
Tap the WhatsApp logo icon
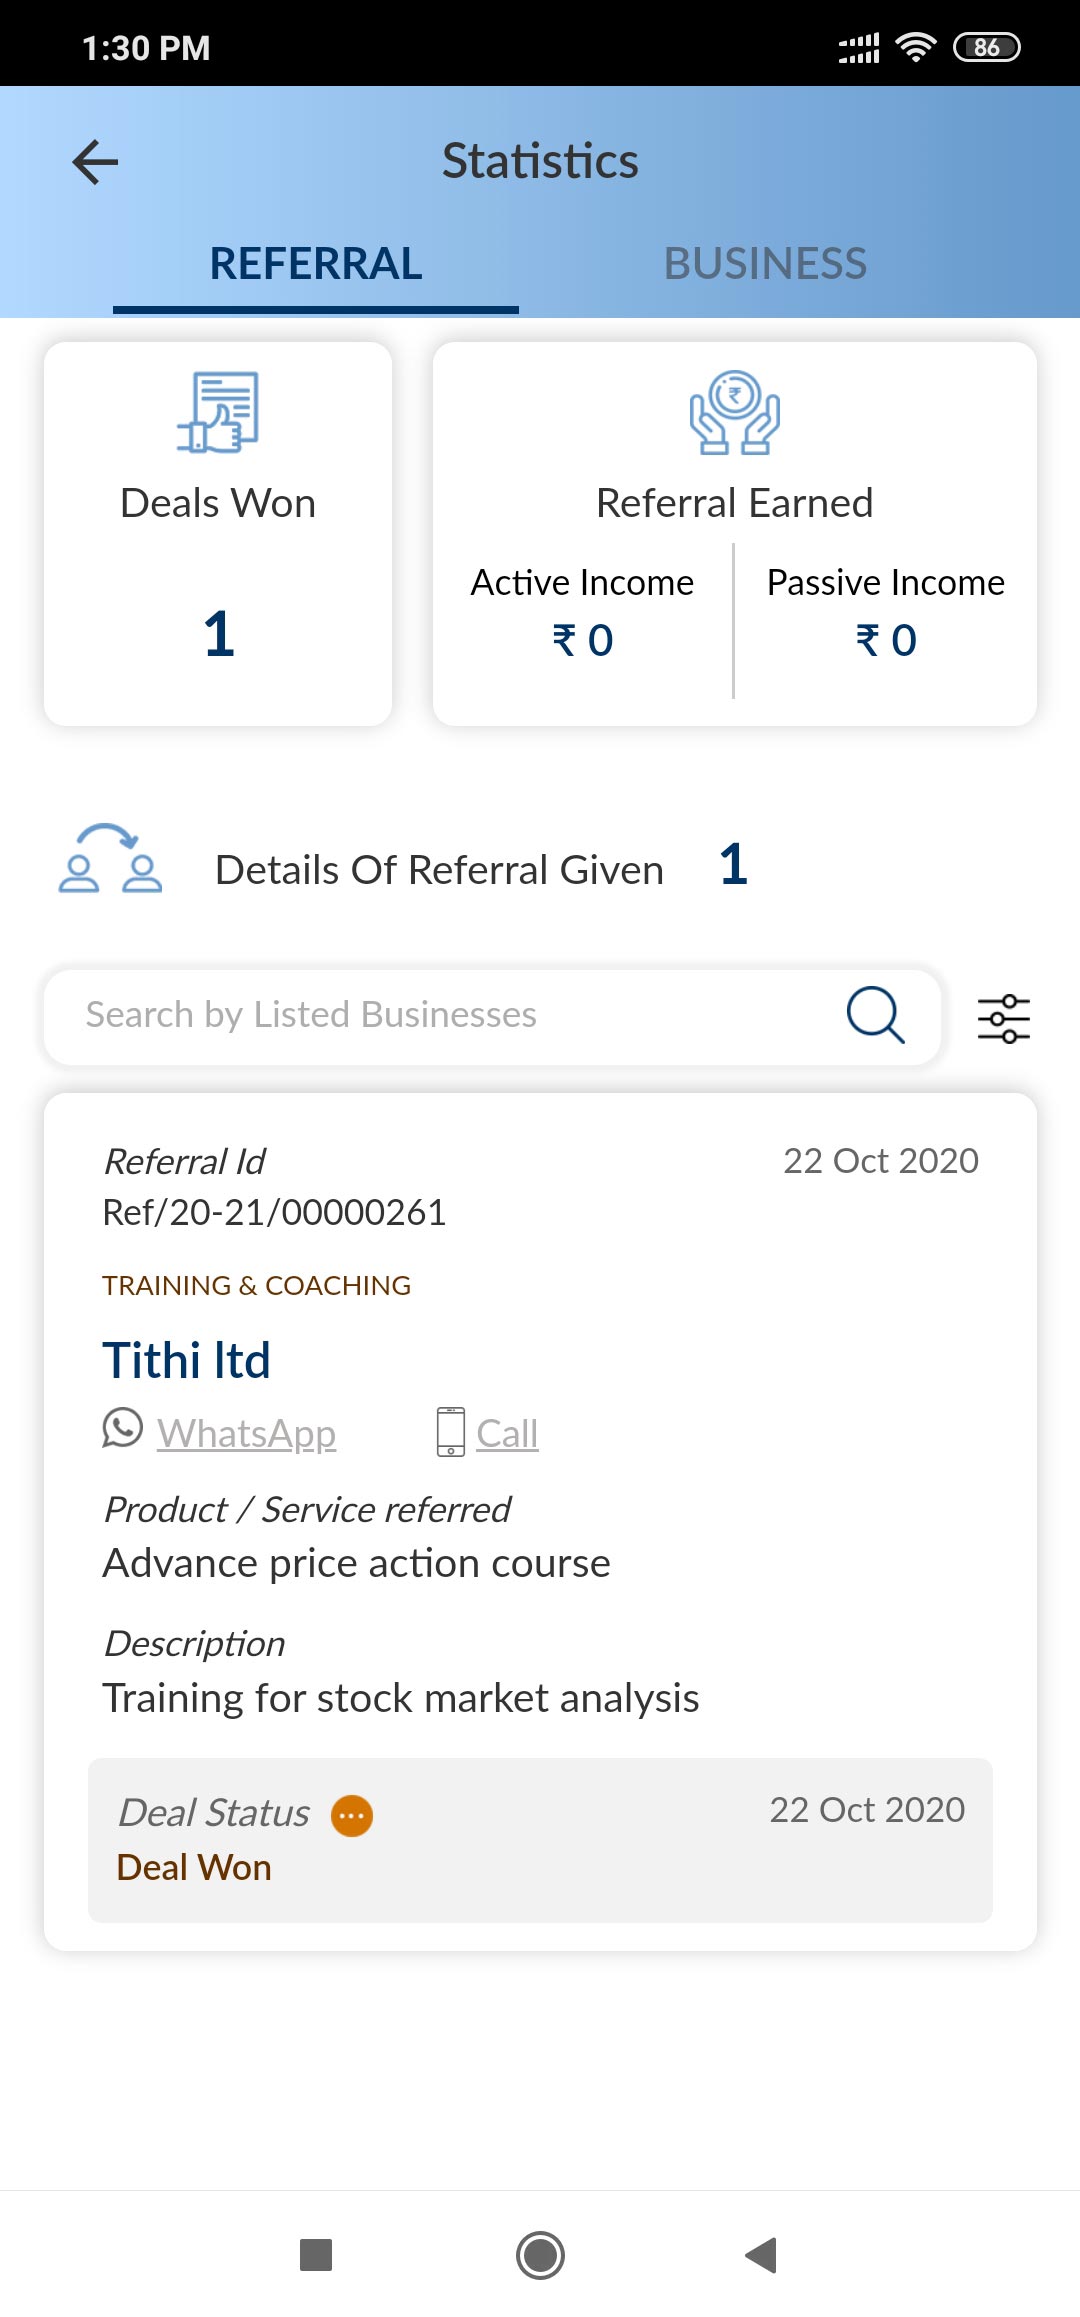(123, 1428)
